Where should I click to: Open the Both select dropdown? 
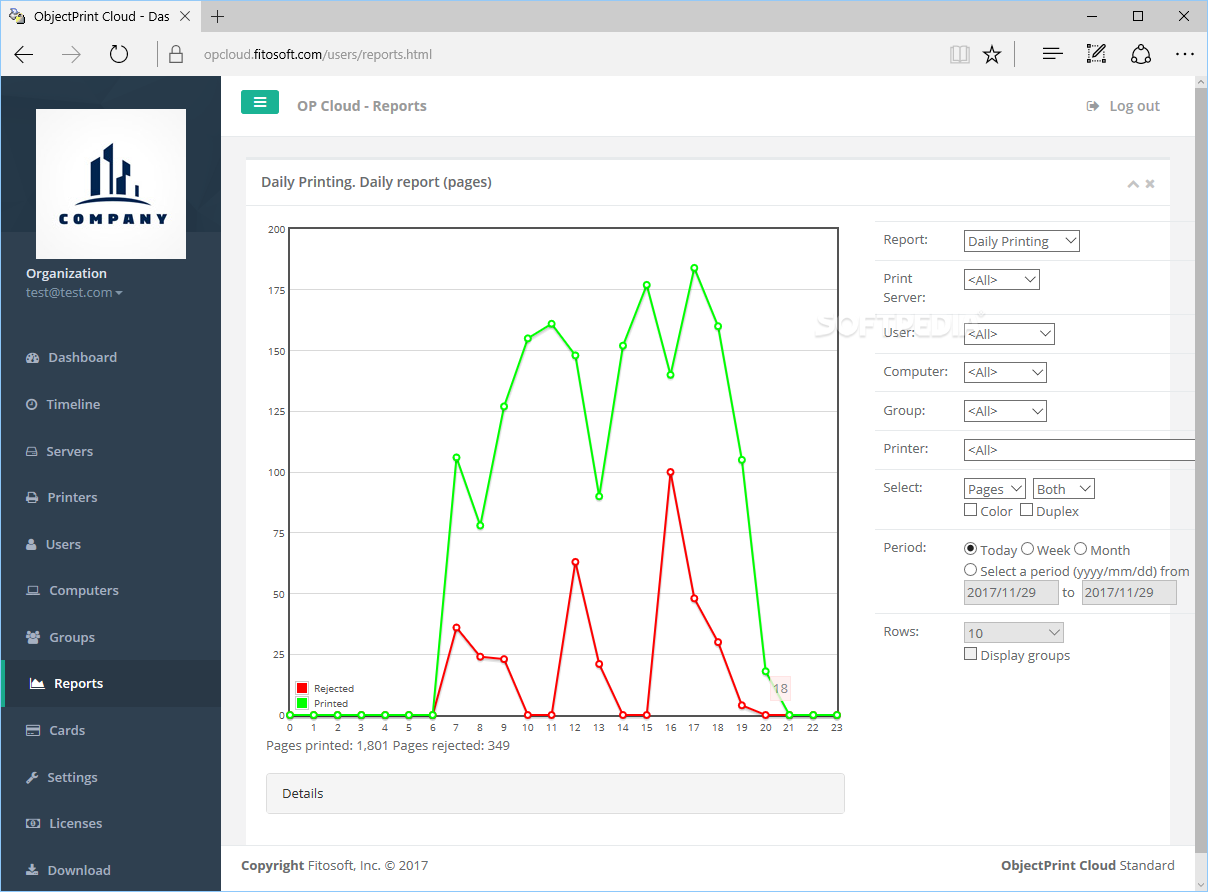[x=1064, y=489]
